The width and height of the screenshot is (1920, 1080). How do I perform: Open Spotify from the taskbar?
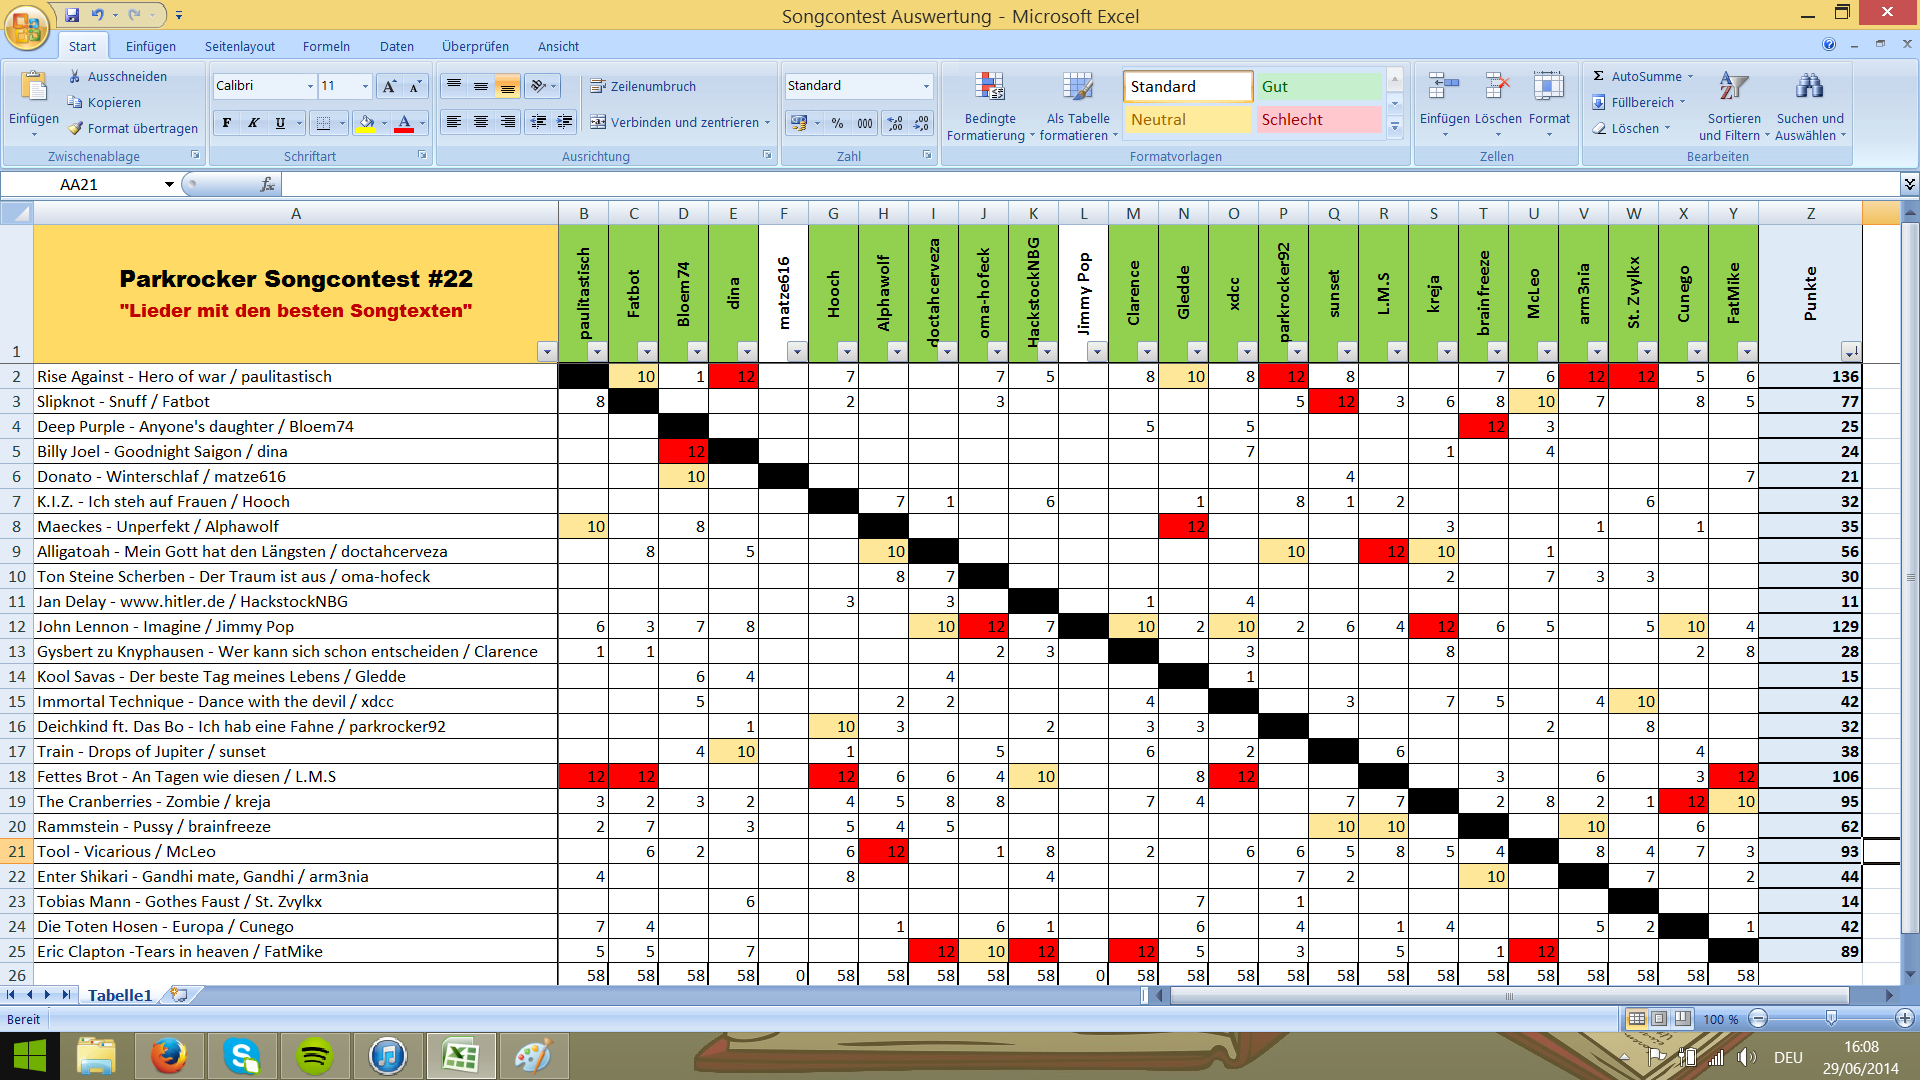[x=315, y=1056]
